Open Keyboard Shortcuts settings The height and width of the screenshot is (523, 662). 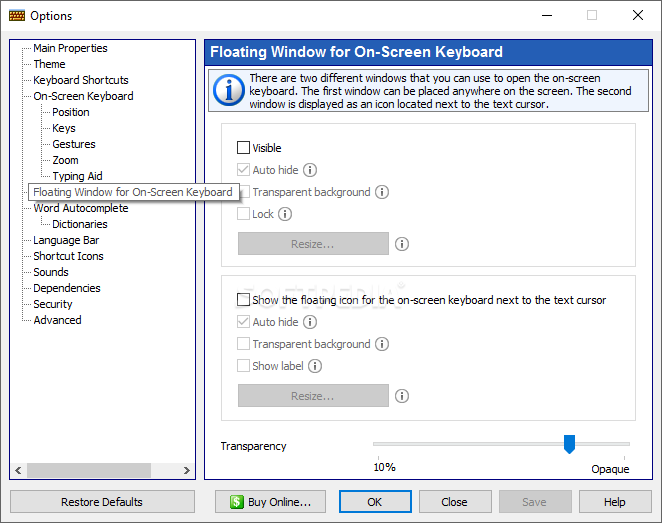[x=81, y=80]
